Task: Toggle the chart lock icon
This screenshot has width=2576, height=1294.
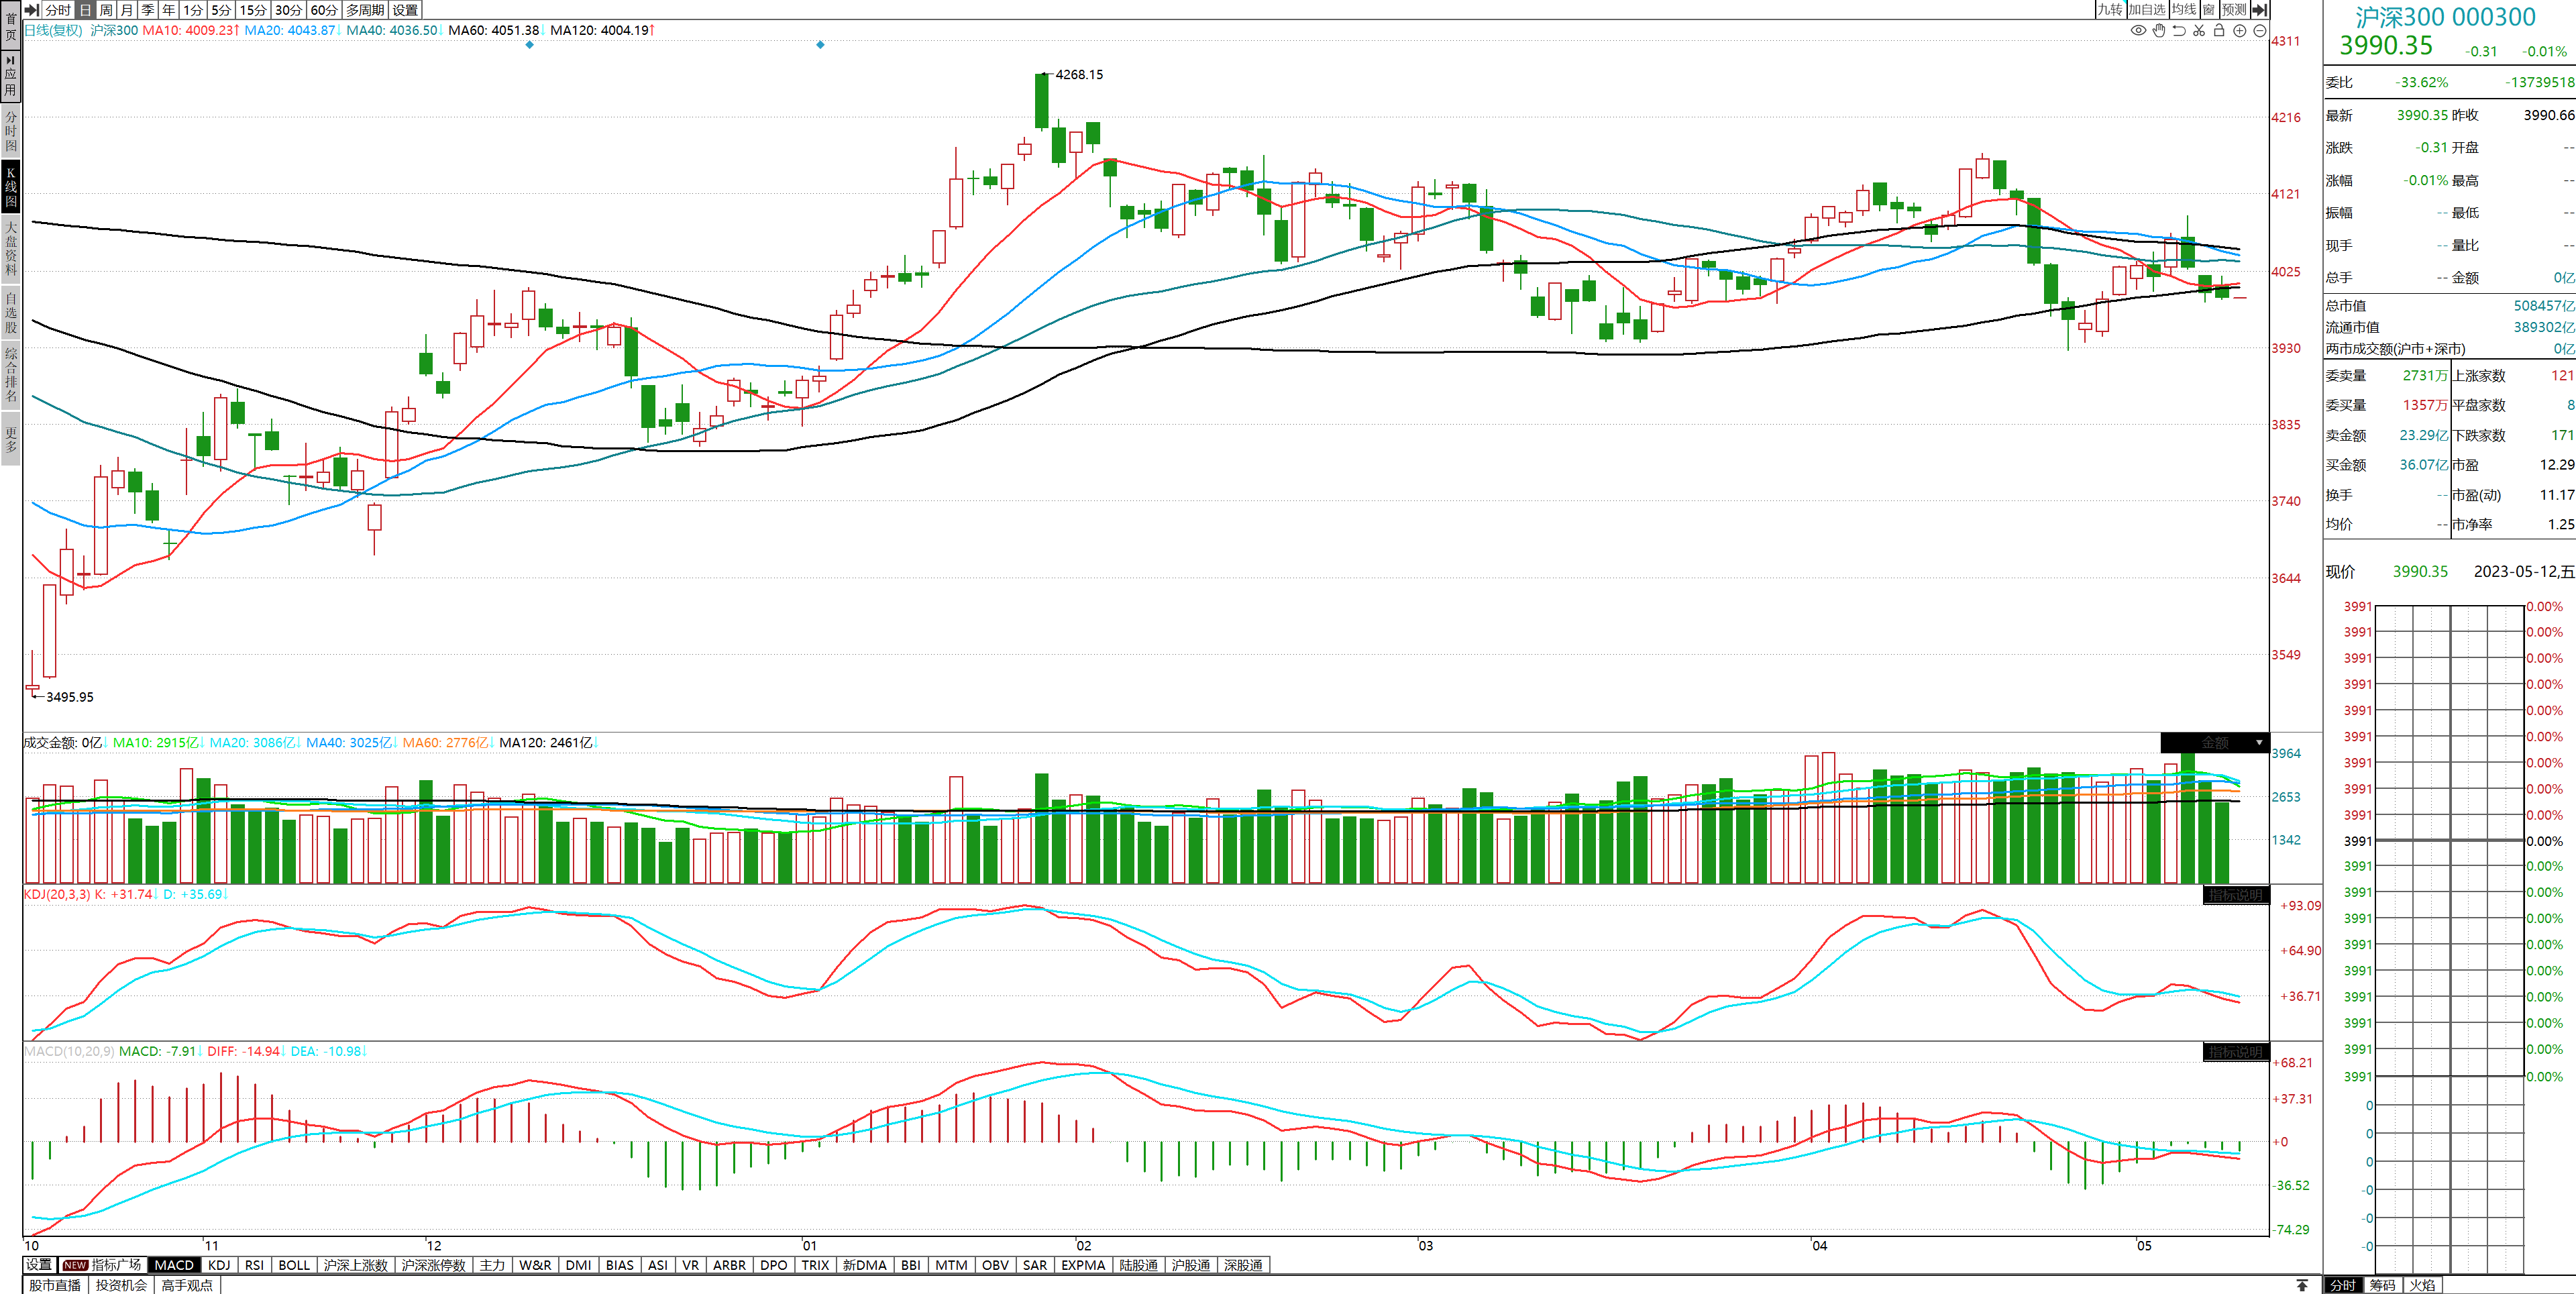Action: pyautogui.click(x=2219, y=30)
